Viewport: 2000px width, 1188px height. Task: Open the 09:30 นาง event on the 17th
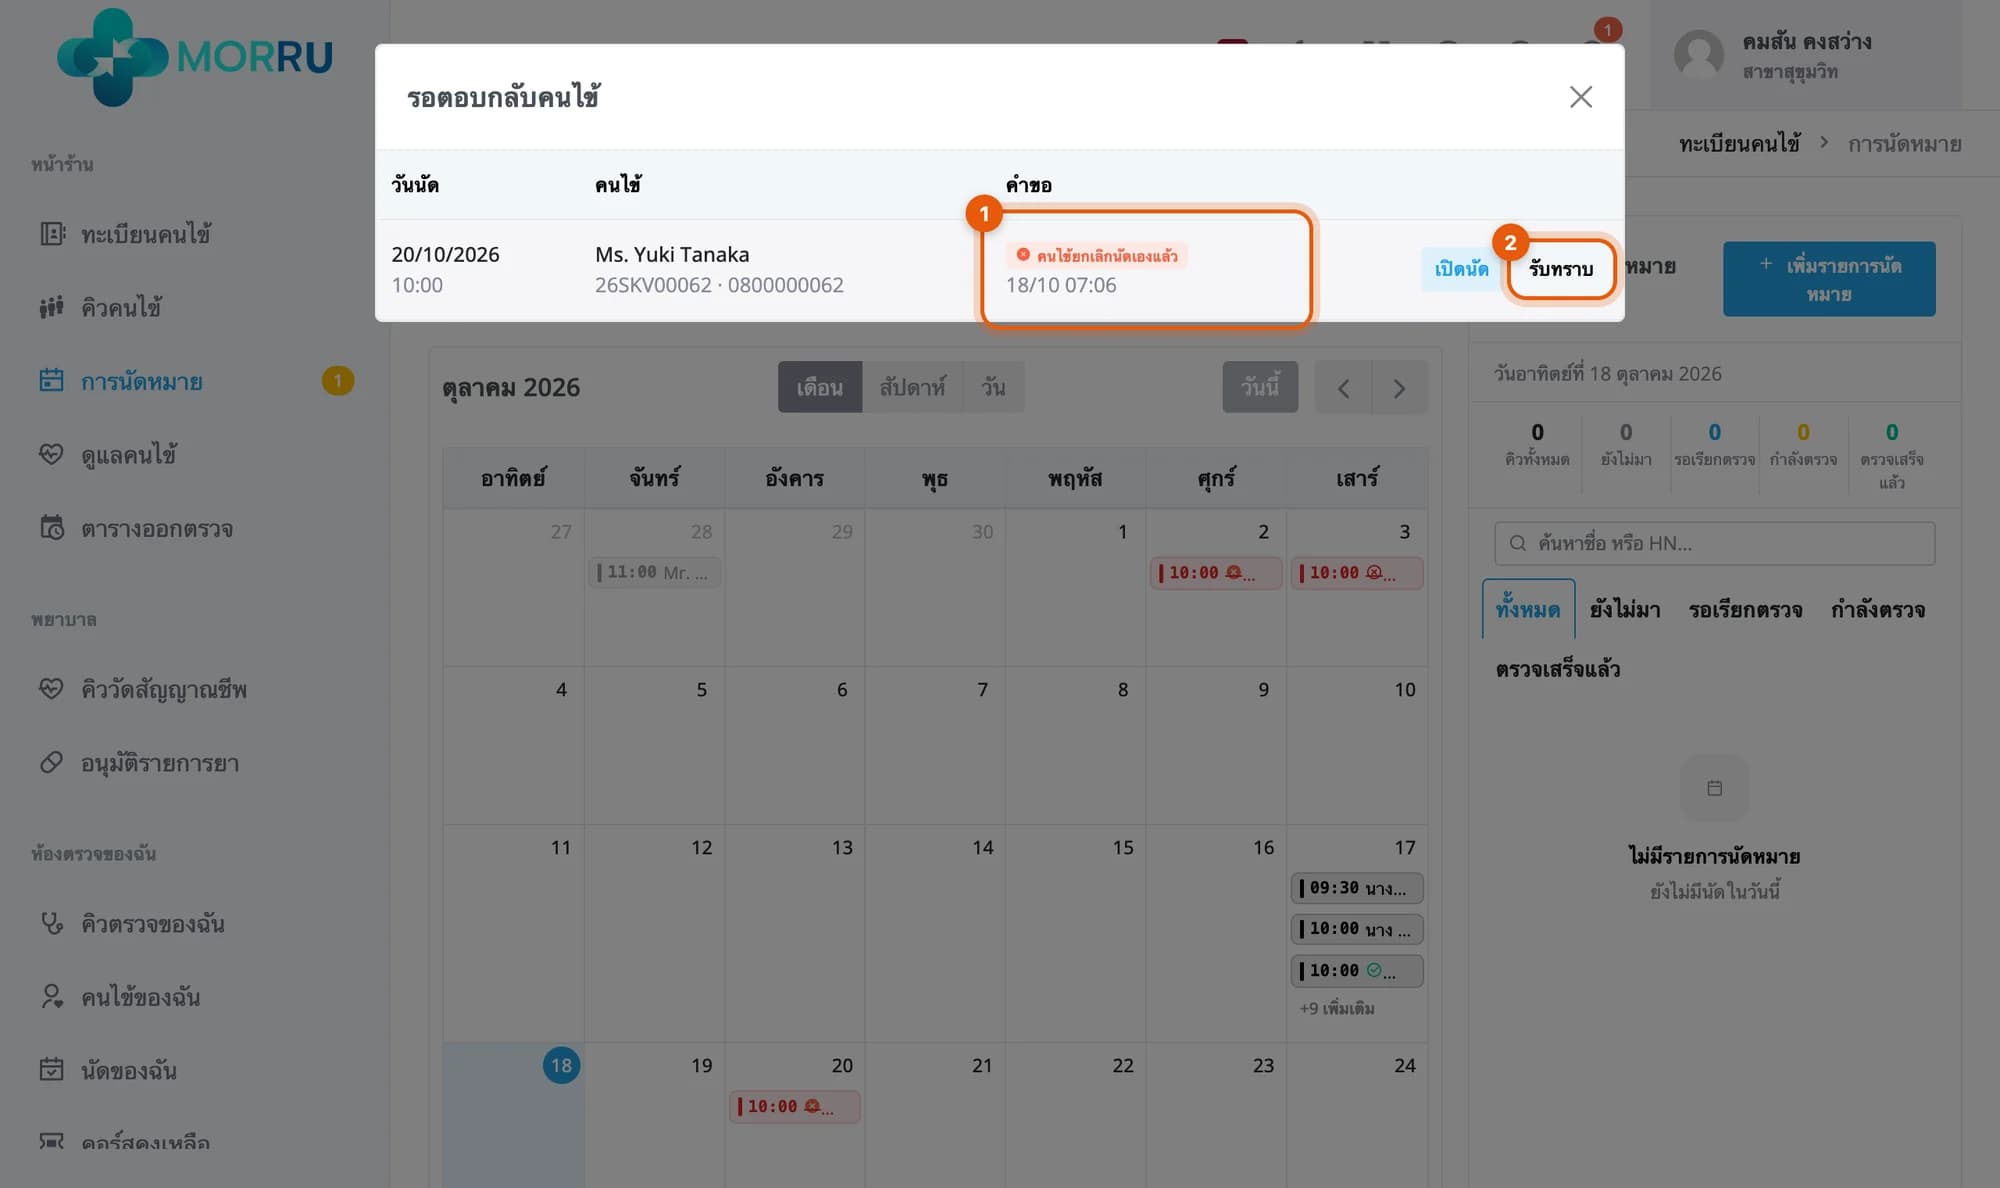[1357, 888]
